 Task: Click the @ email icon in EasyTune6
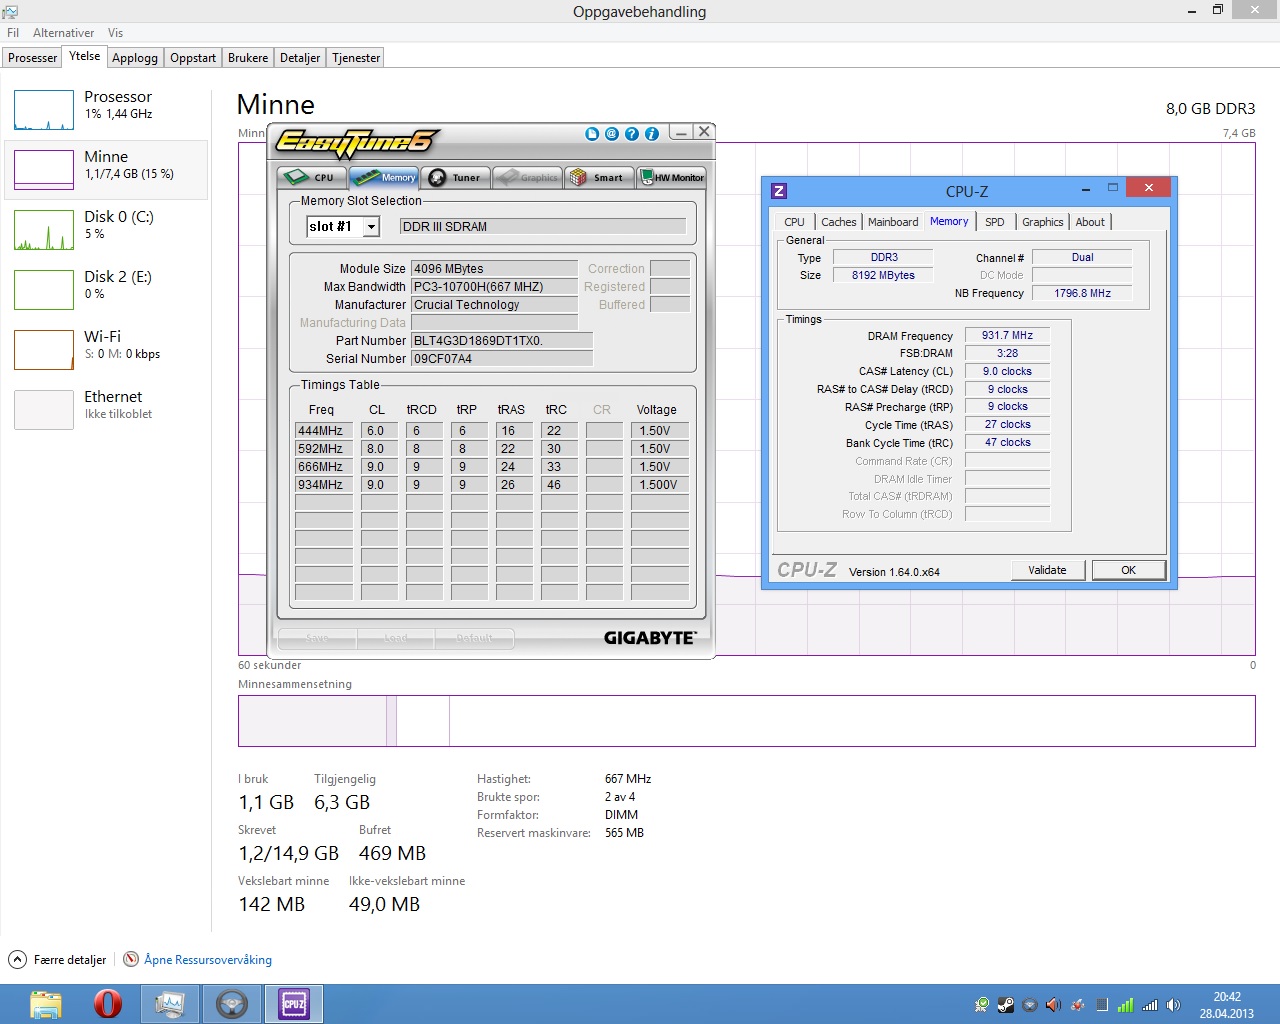point(612,133)
